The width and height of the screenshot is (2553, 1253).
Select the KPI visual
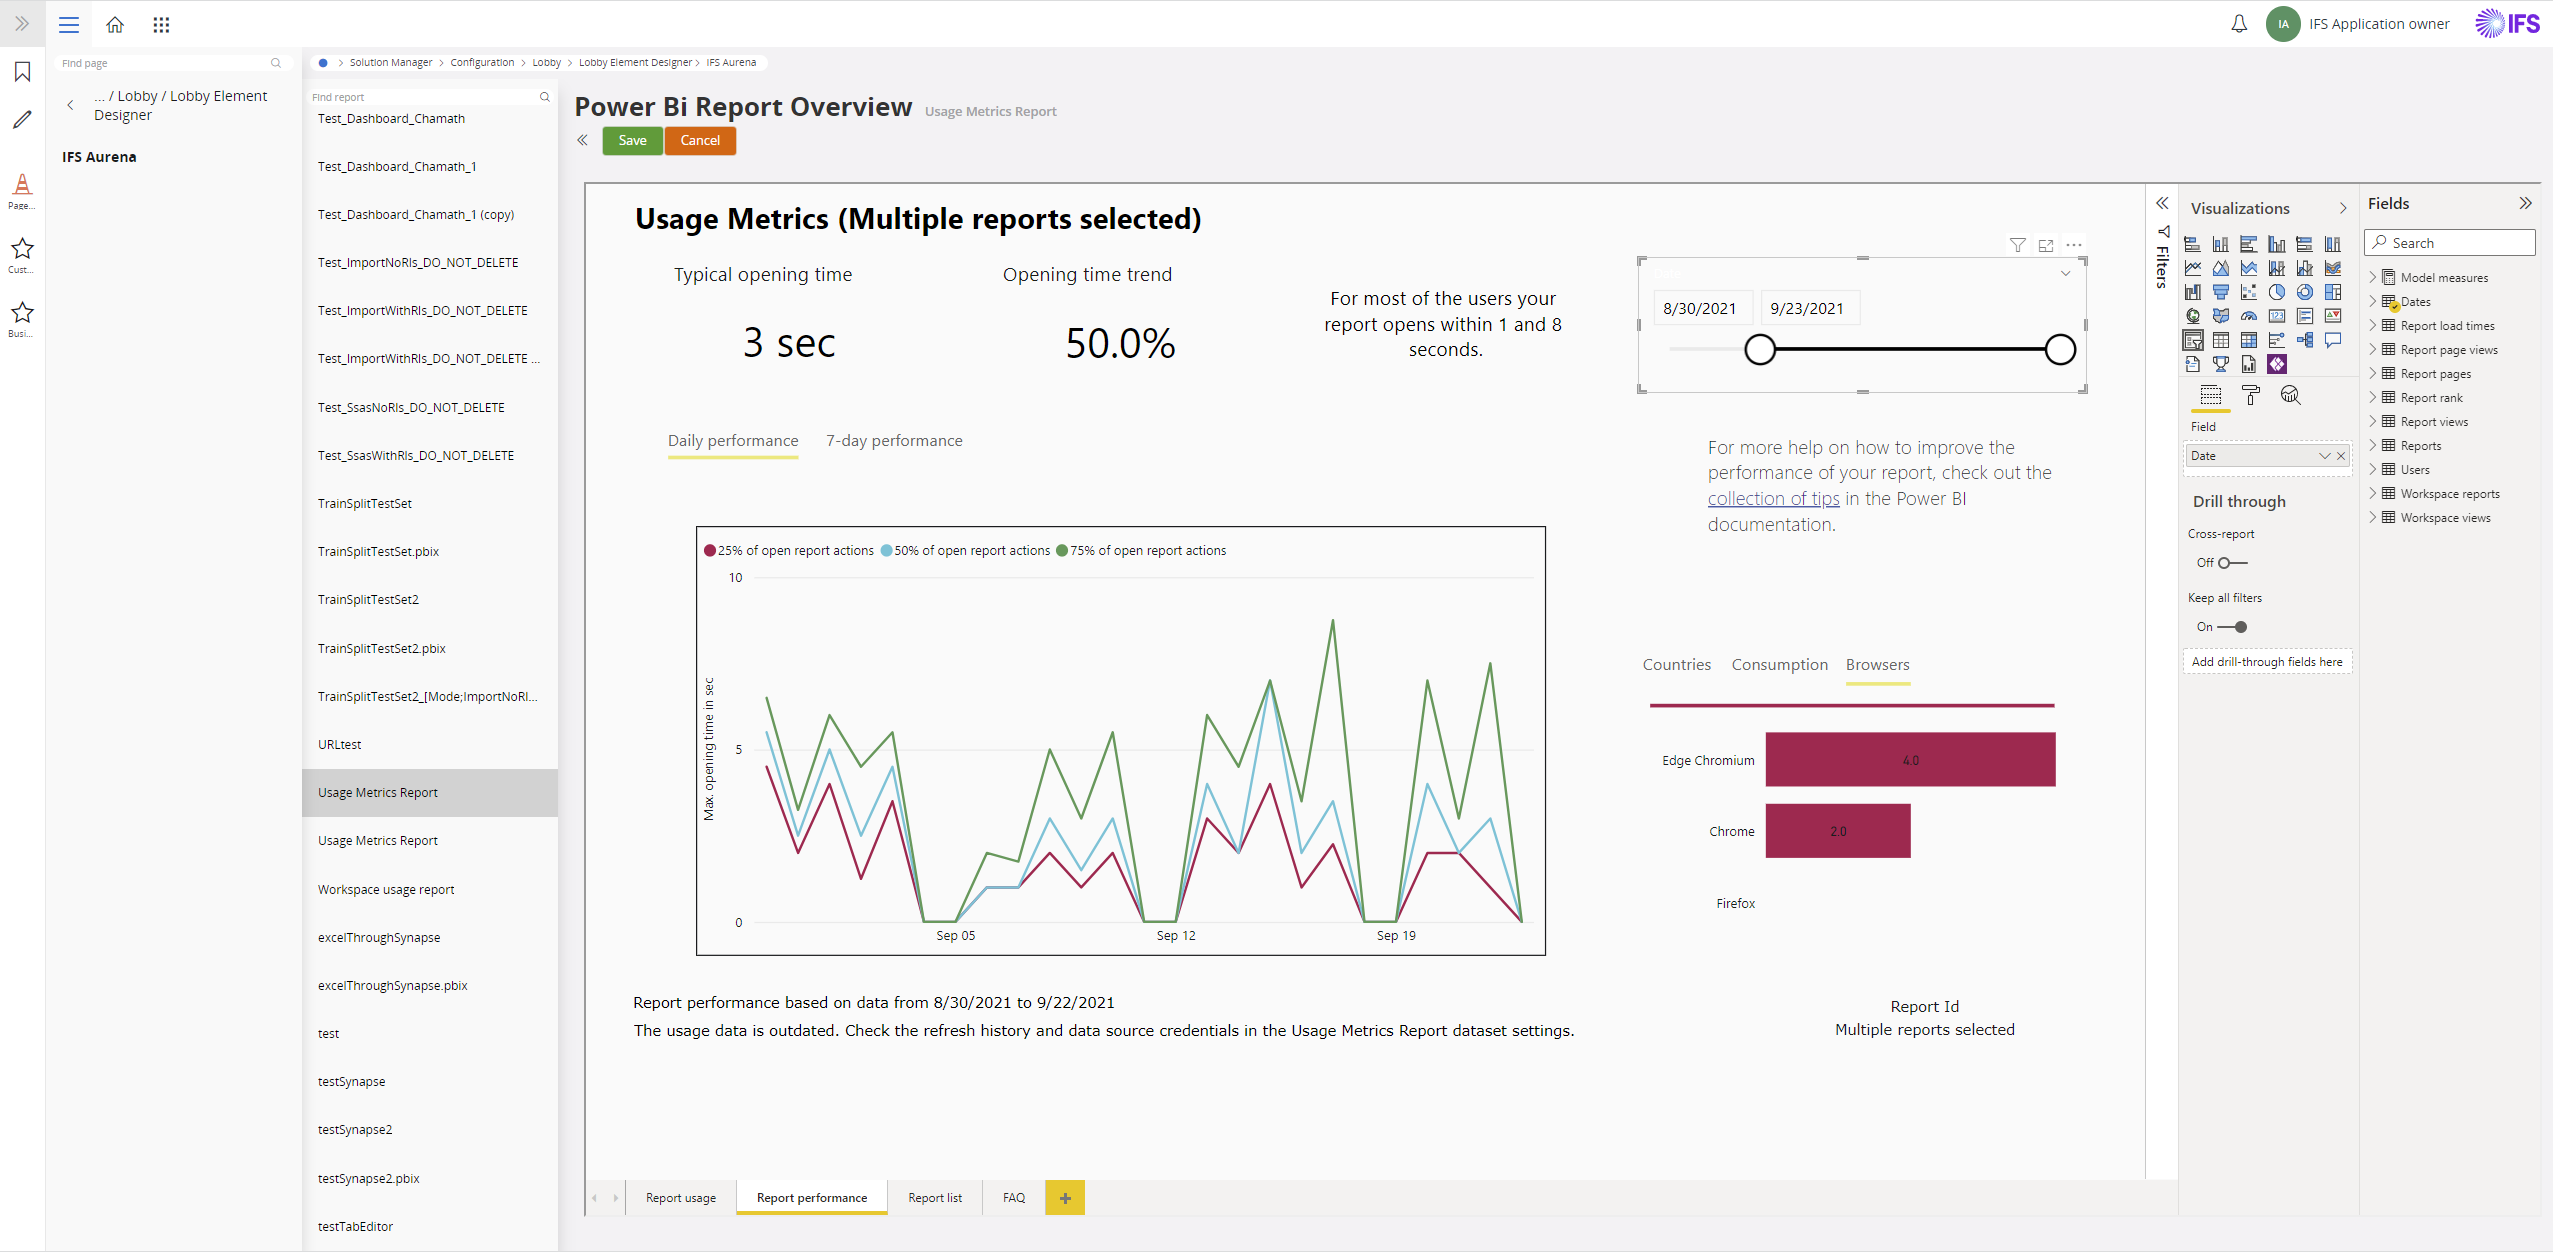pyautogui.click(x=2332, y=316)
